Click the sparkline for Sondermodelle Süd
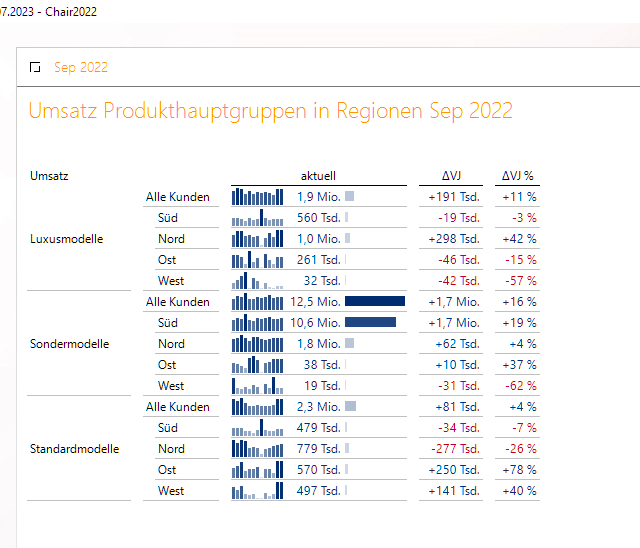 pyautogui.click(x=258, y=323)
